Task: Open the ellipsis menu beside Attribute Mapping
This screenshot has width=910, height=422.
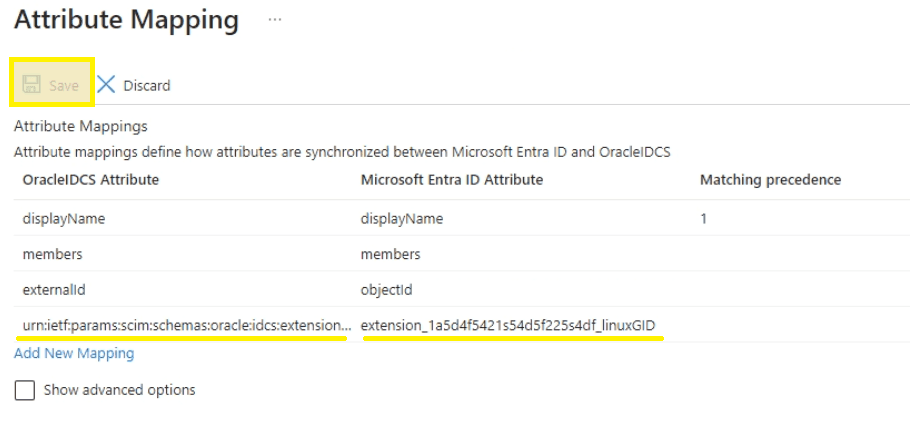Action: click(x=275, y=20)
